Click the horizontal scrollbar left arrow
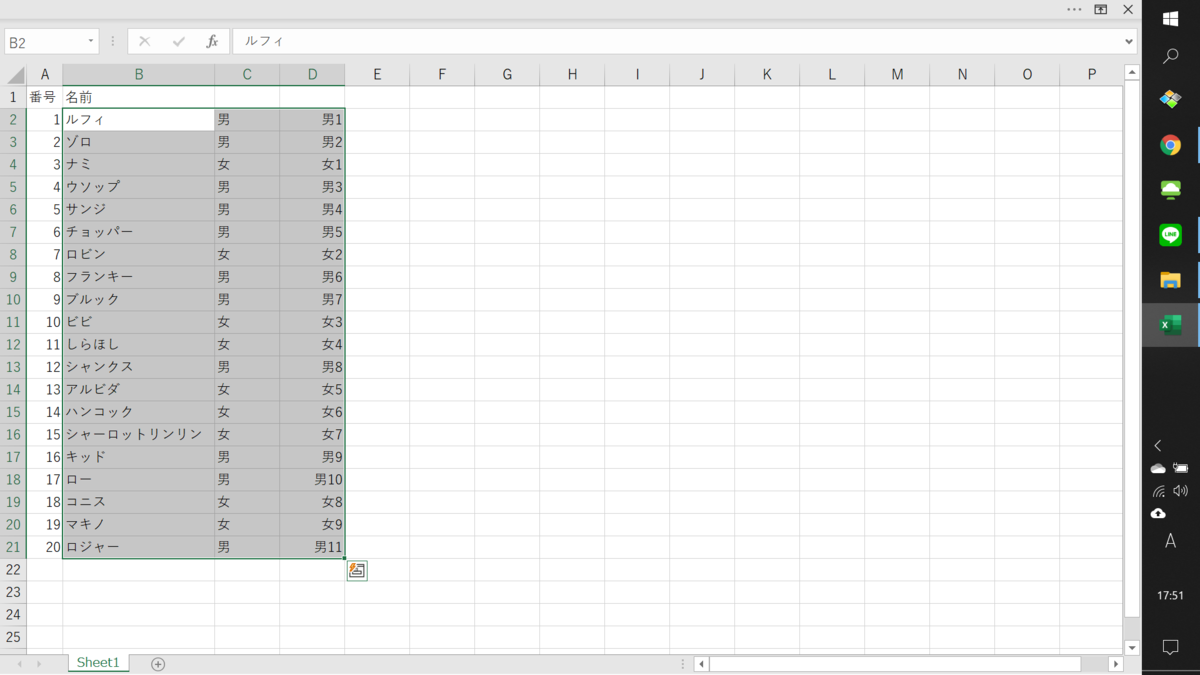This screenshot has width=1200, height=675. (x=702, y=664)
